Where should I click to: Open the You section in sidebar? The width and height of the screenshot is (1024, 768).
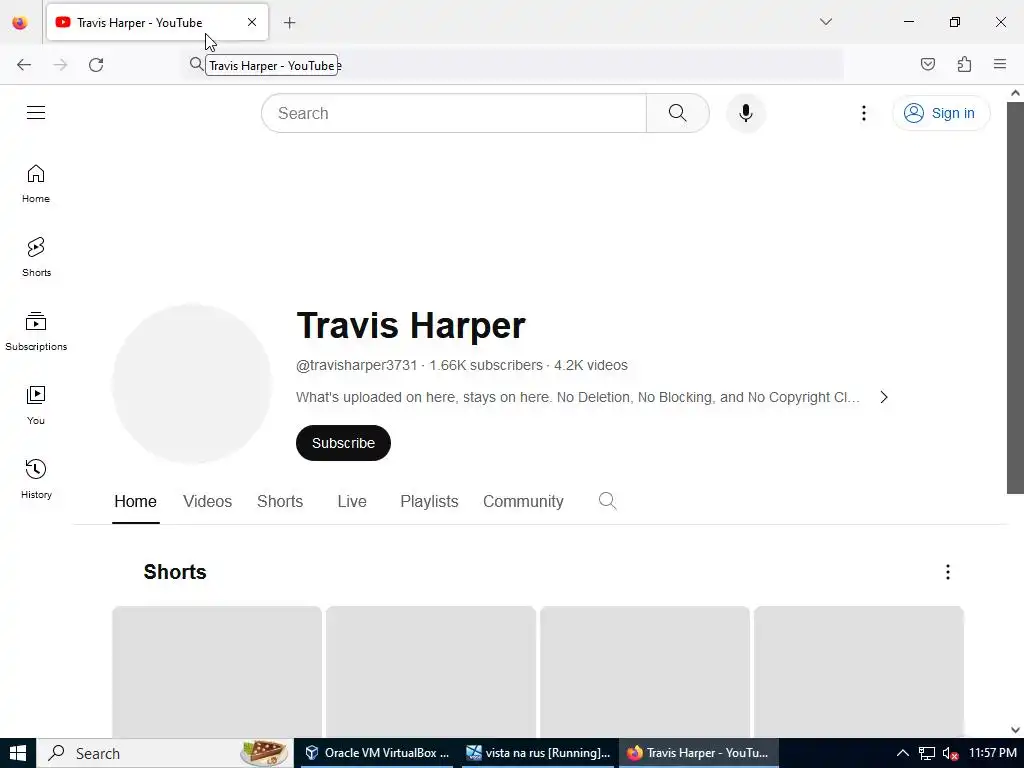click(36, 405)
